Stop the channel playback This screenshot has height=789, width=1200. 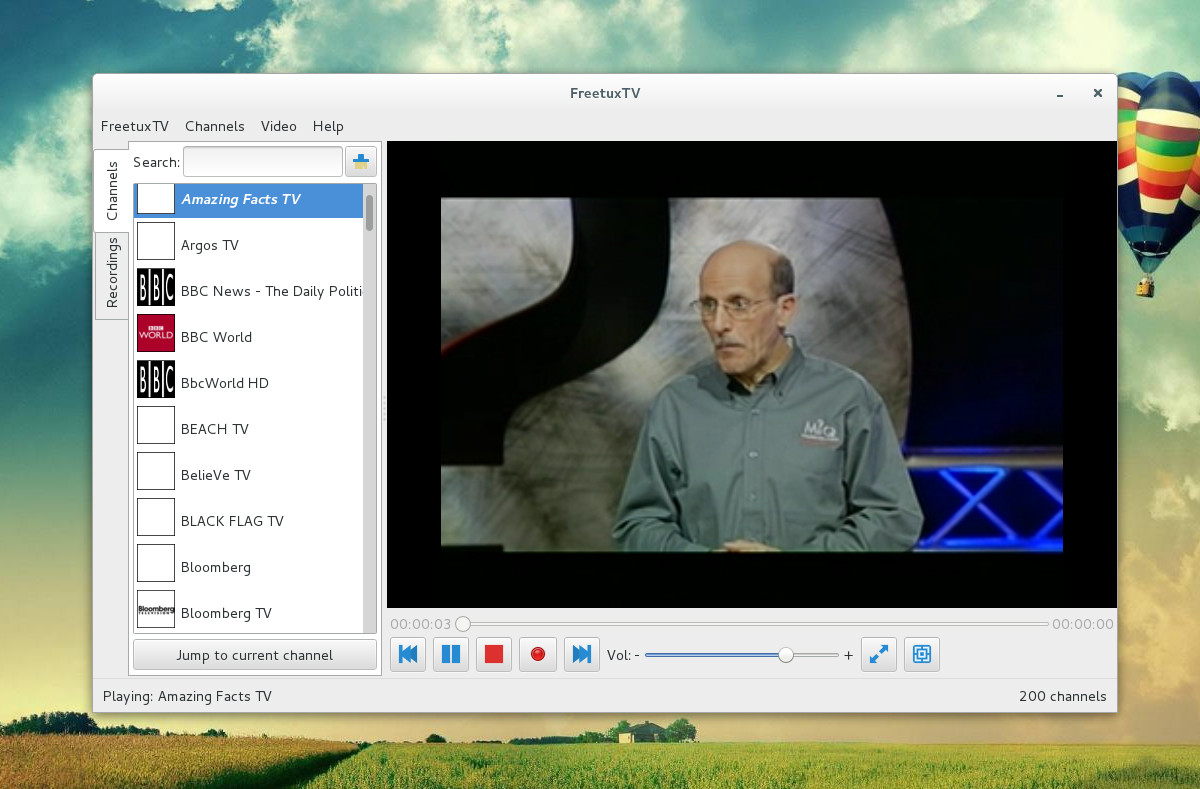494,654
